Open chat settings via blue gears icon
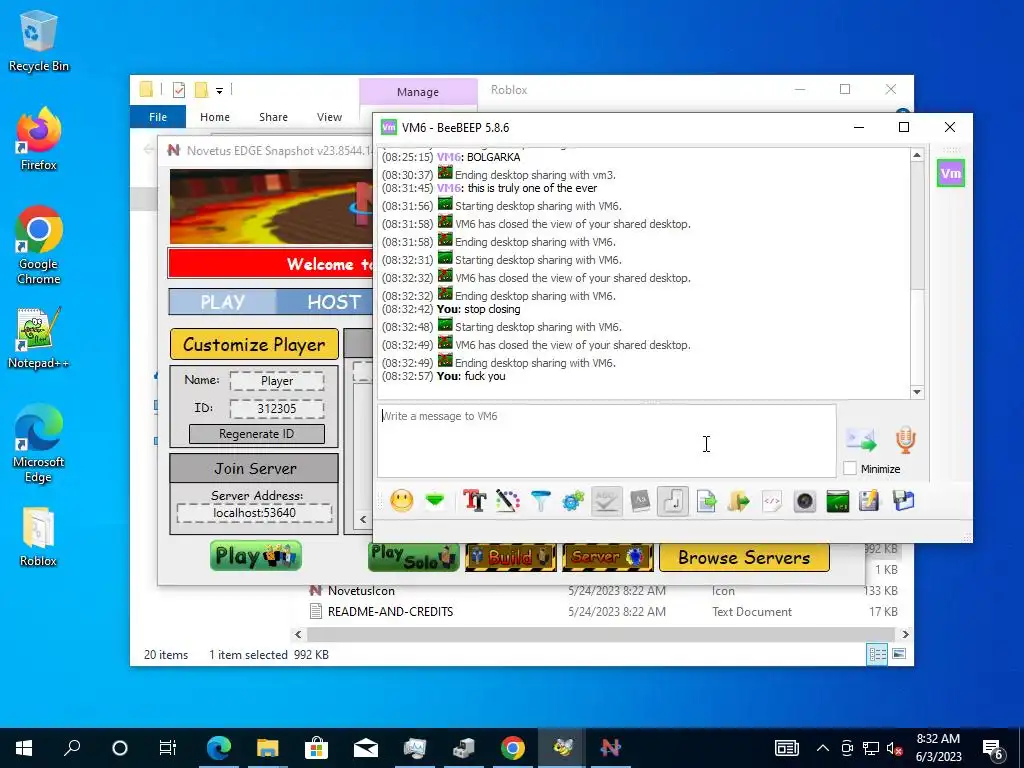This screenshot has height=768, width=1024. [x=573, y=501]
